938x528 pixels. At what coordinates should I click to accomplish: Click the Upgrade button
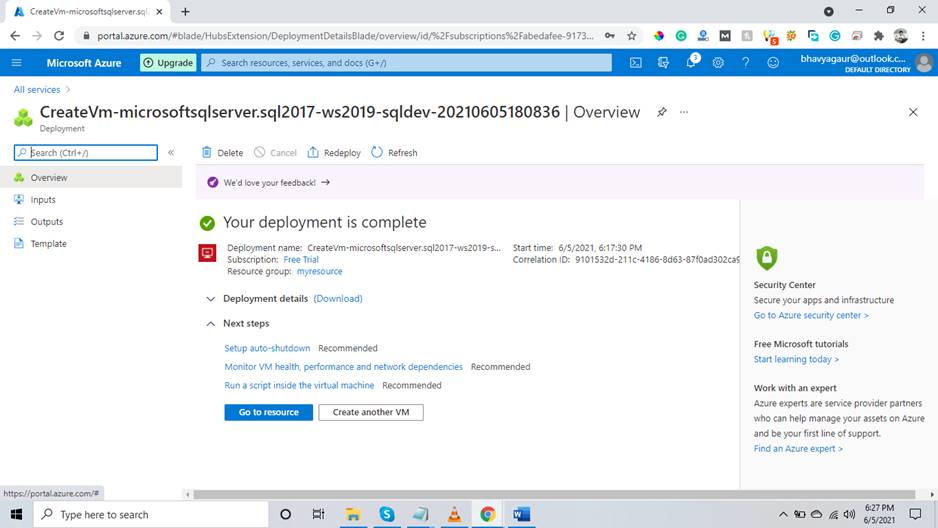point(168,63)
